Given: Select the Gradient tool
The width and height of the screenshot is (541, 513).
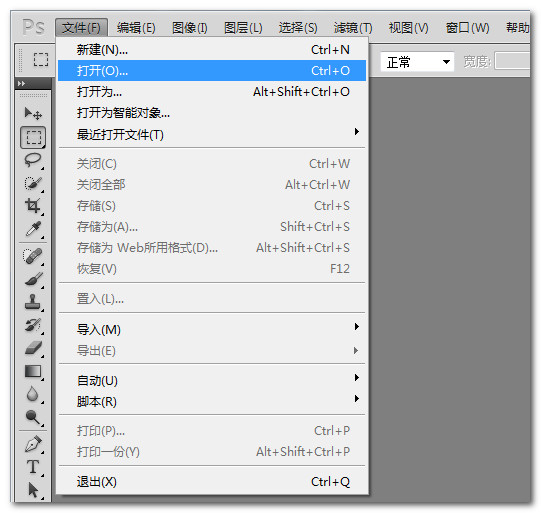Looking at the screenshot, I should point(33,371).
